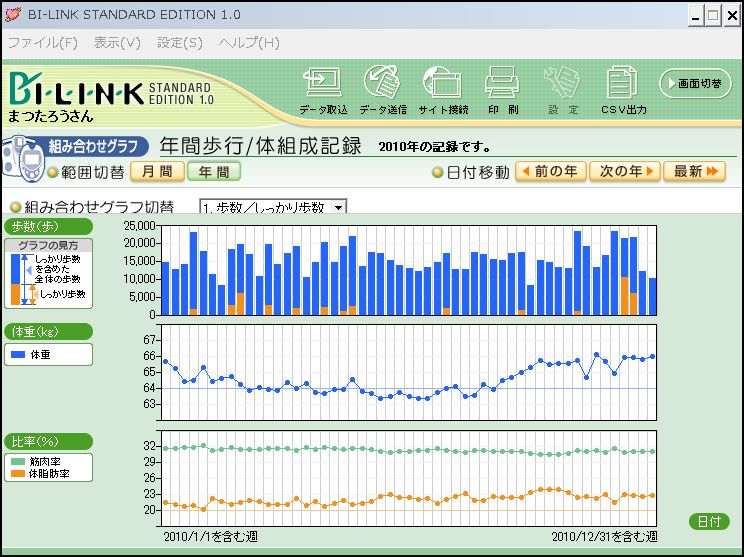This screenshot has width=744, height=557.
Task: Click the green 筋肉率 legend swatch
Action: tap(18, 462)
